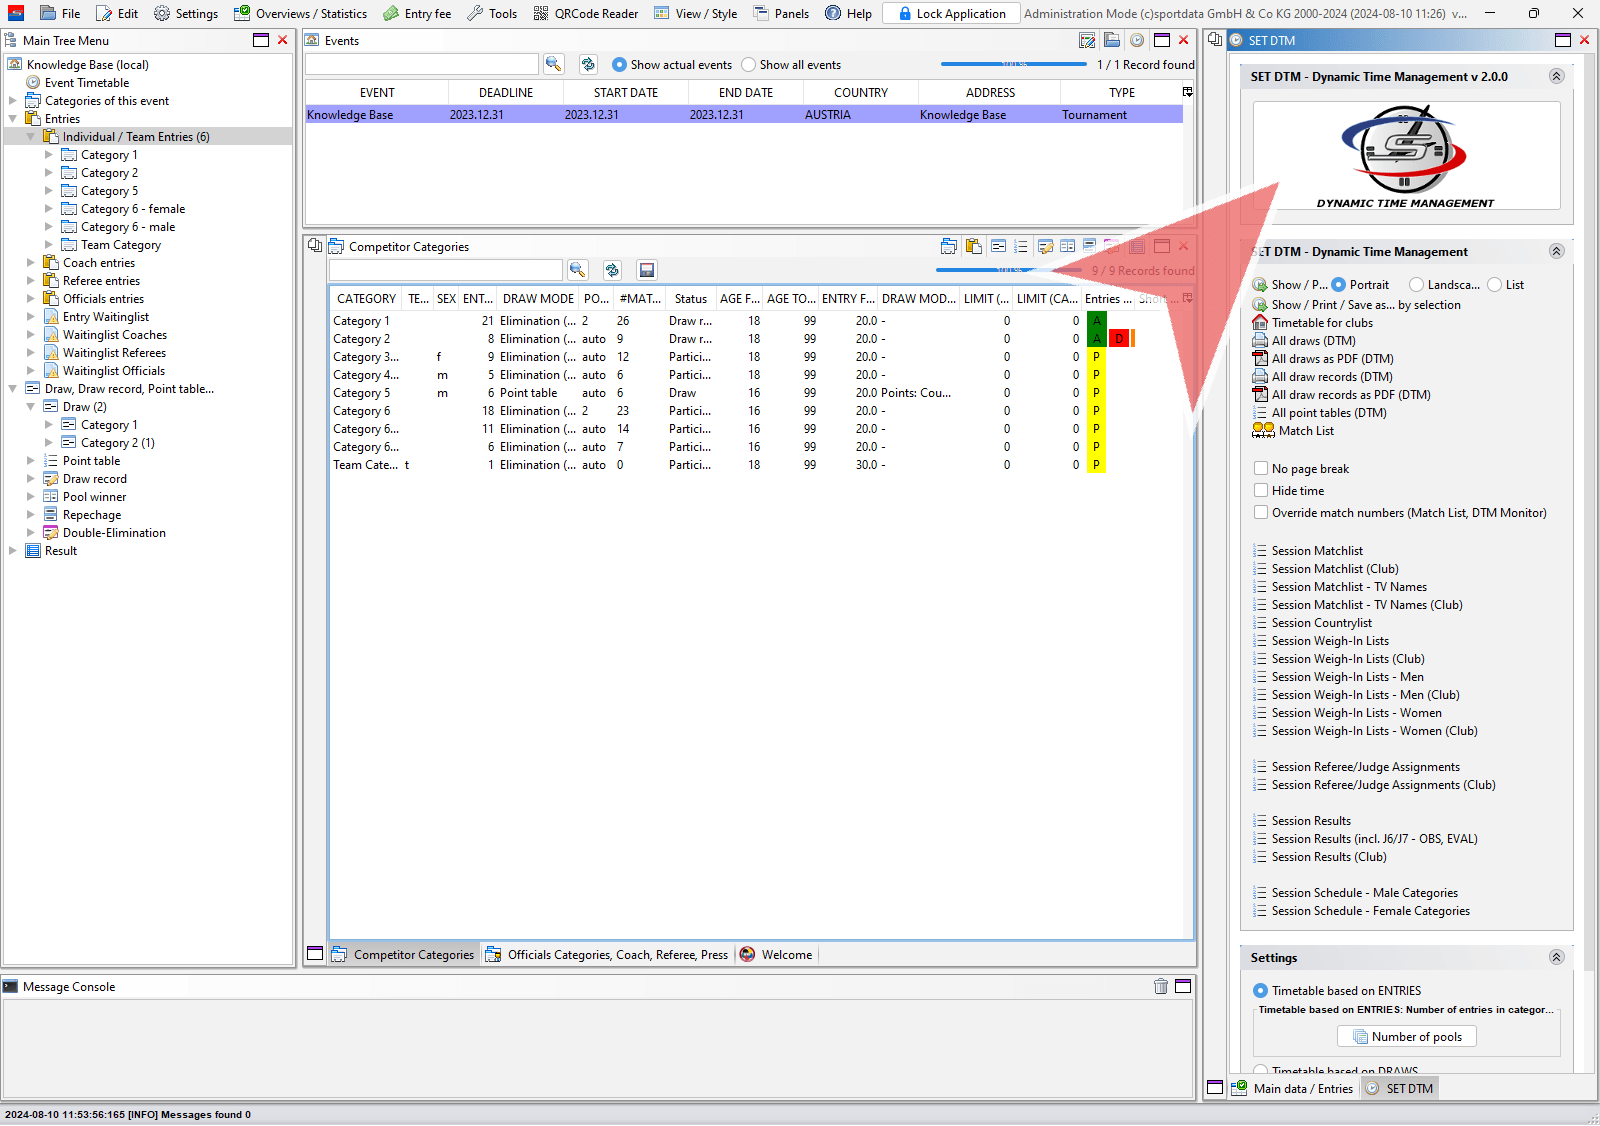This screenshot has height=1126, width=1600.
Task: Select the Show all events radio button
Action: point(749,64)
